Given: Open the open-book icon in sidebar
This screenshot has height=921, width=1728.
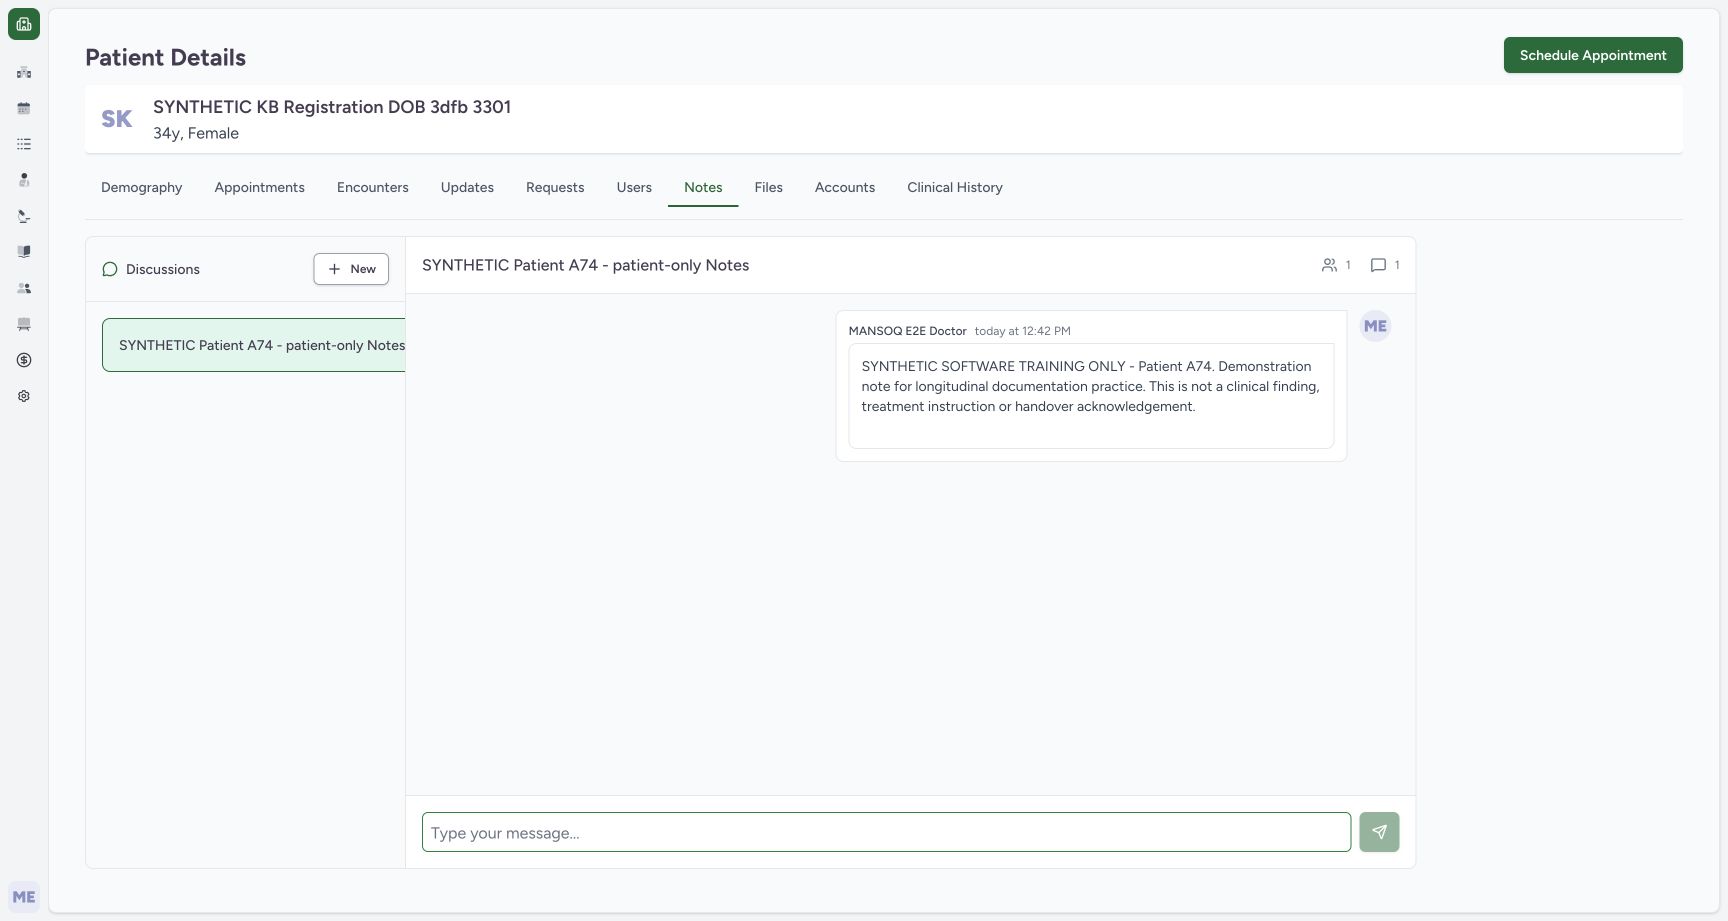Looking at the screenshot, I should point(24,252).
